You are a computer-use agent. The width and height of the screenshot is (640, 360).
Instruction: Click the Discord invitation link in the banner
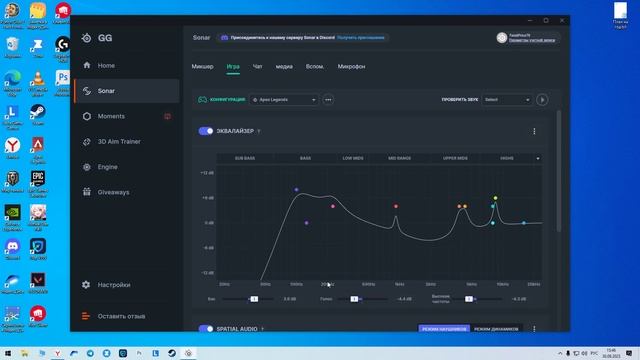pyautogui.click(x=361, y=38)
